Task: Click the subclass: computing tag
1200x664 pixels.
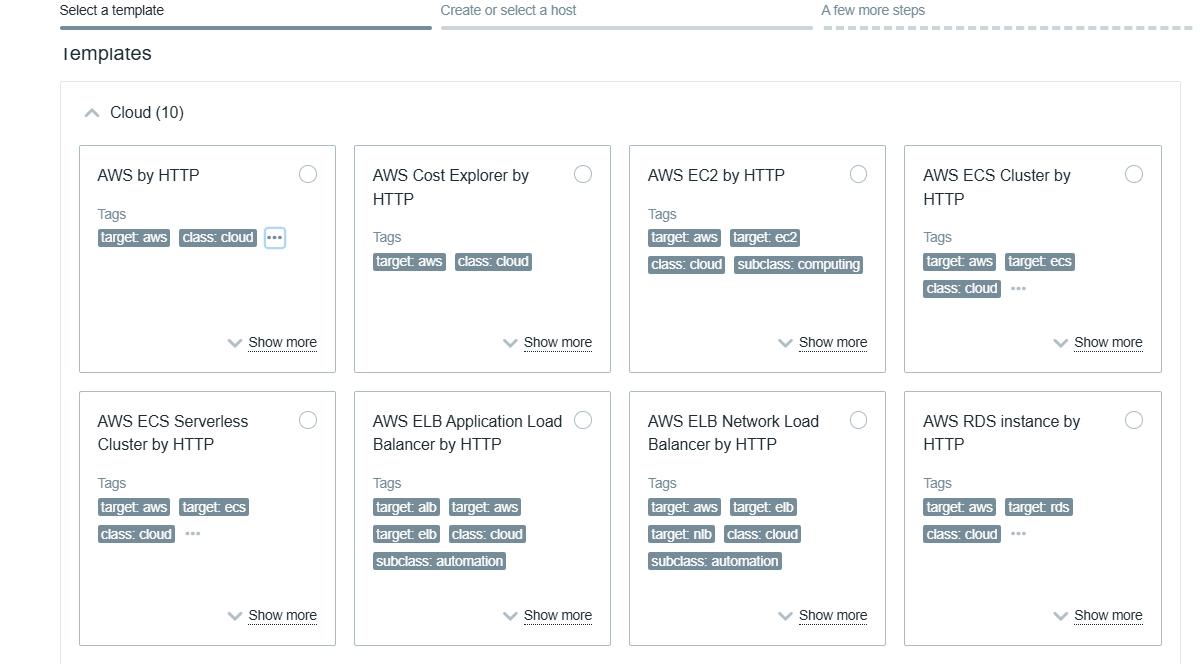Action: pos(798,264)
